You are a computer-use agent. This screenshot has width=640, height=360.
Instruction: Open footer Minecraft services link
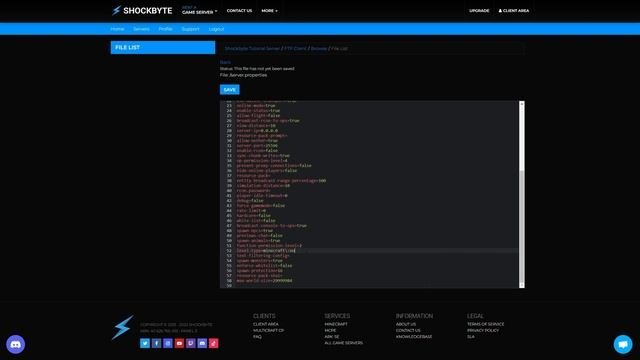point(336,324)
